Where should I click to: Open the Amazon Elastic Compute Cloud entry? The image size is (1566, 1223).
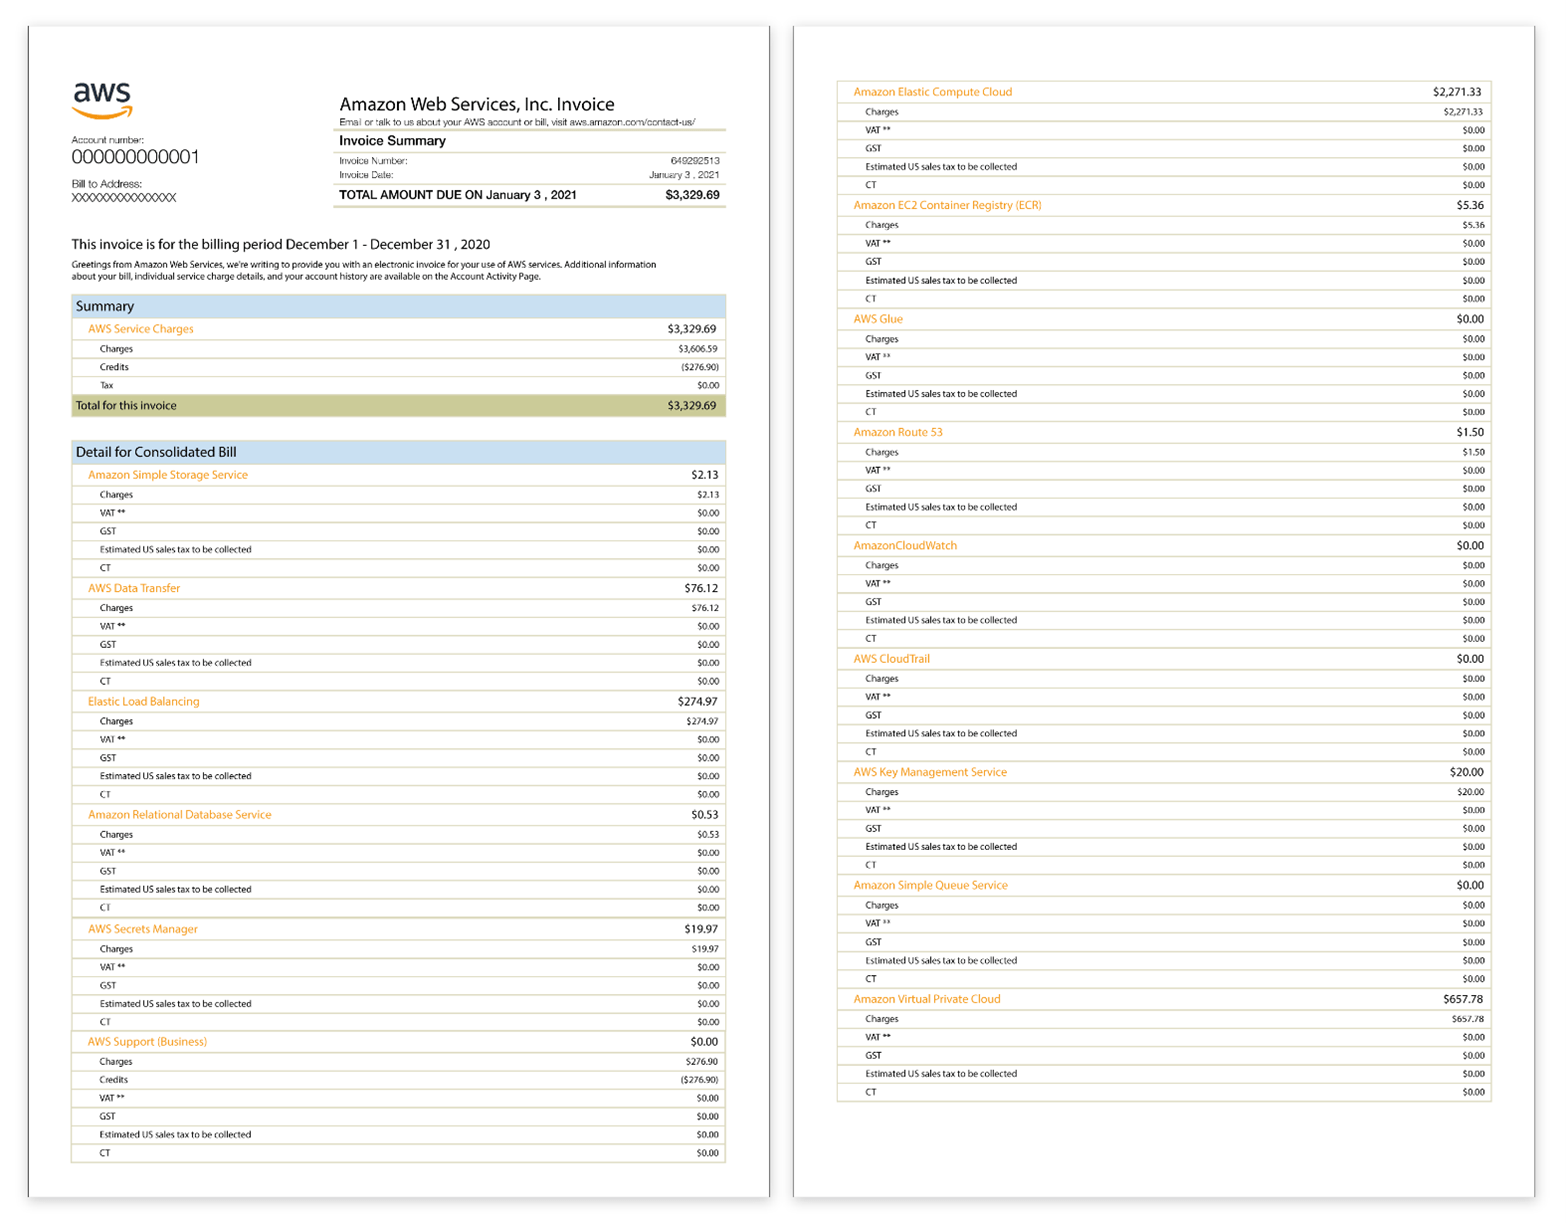932,92
